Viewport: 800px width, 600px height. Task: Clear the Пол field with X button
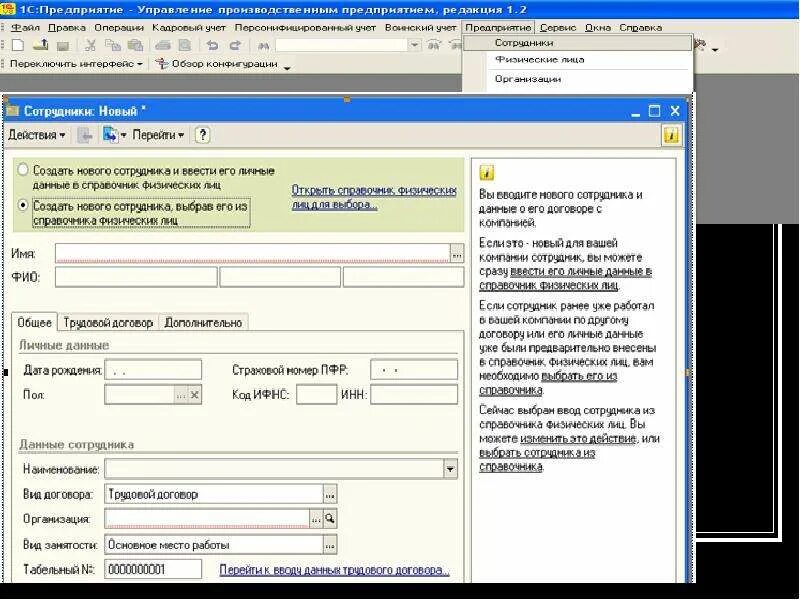point(194,395)
